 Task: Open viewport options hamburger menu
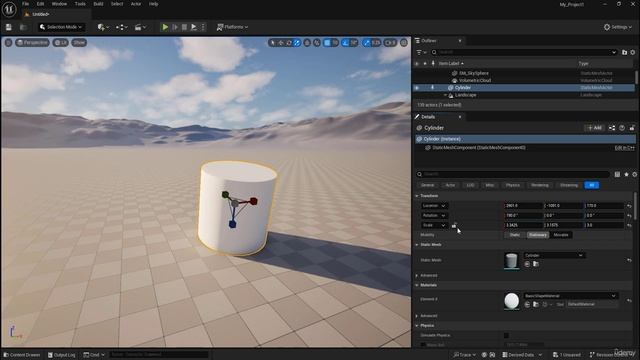click(8, 42)
